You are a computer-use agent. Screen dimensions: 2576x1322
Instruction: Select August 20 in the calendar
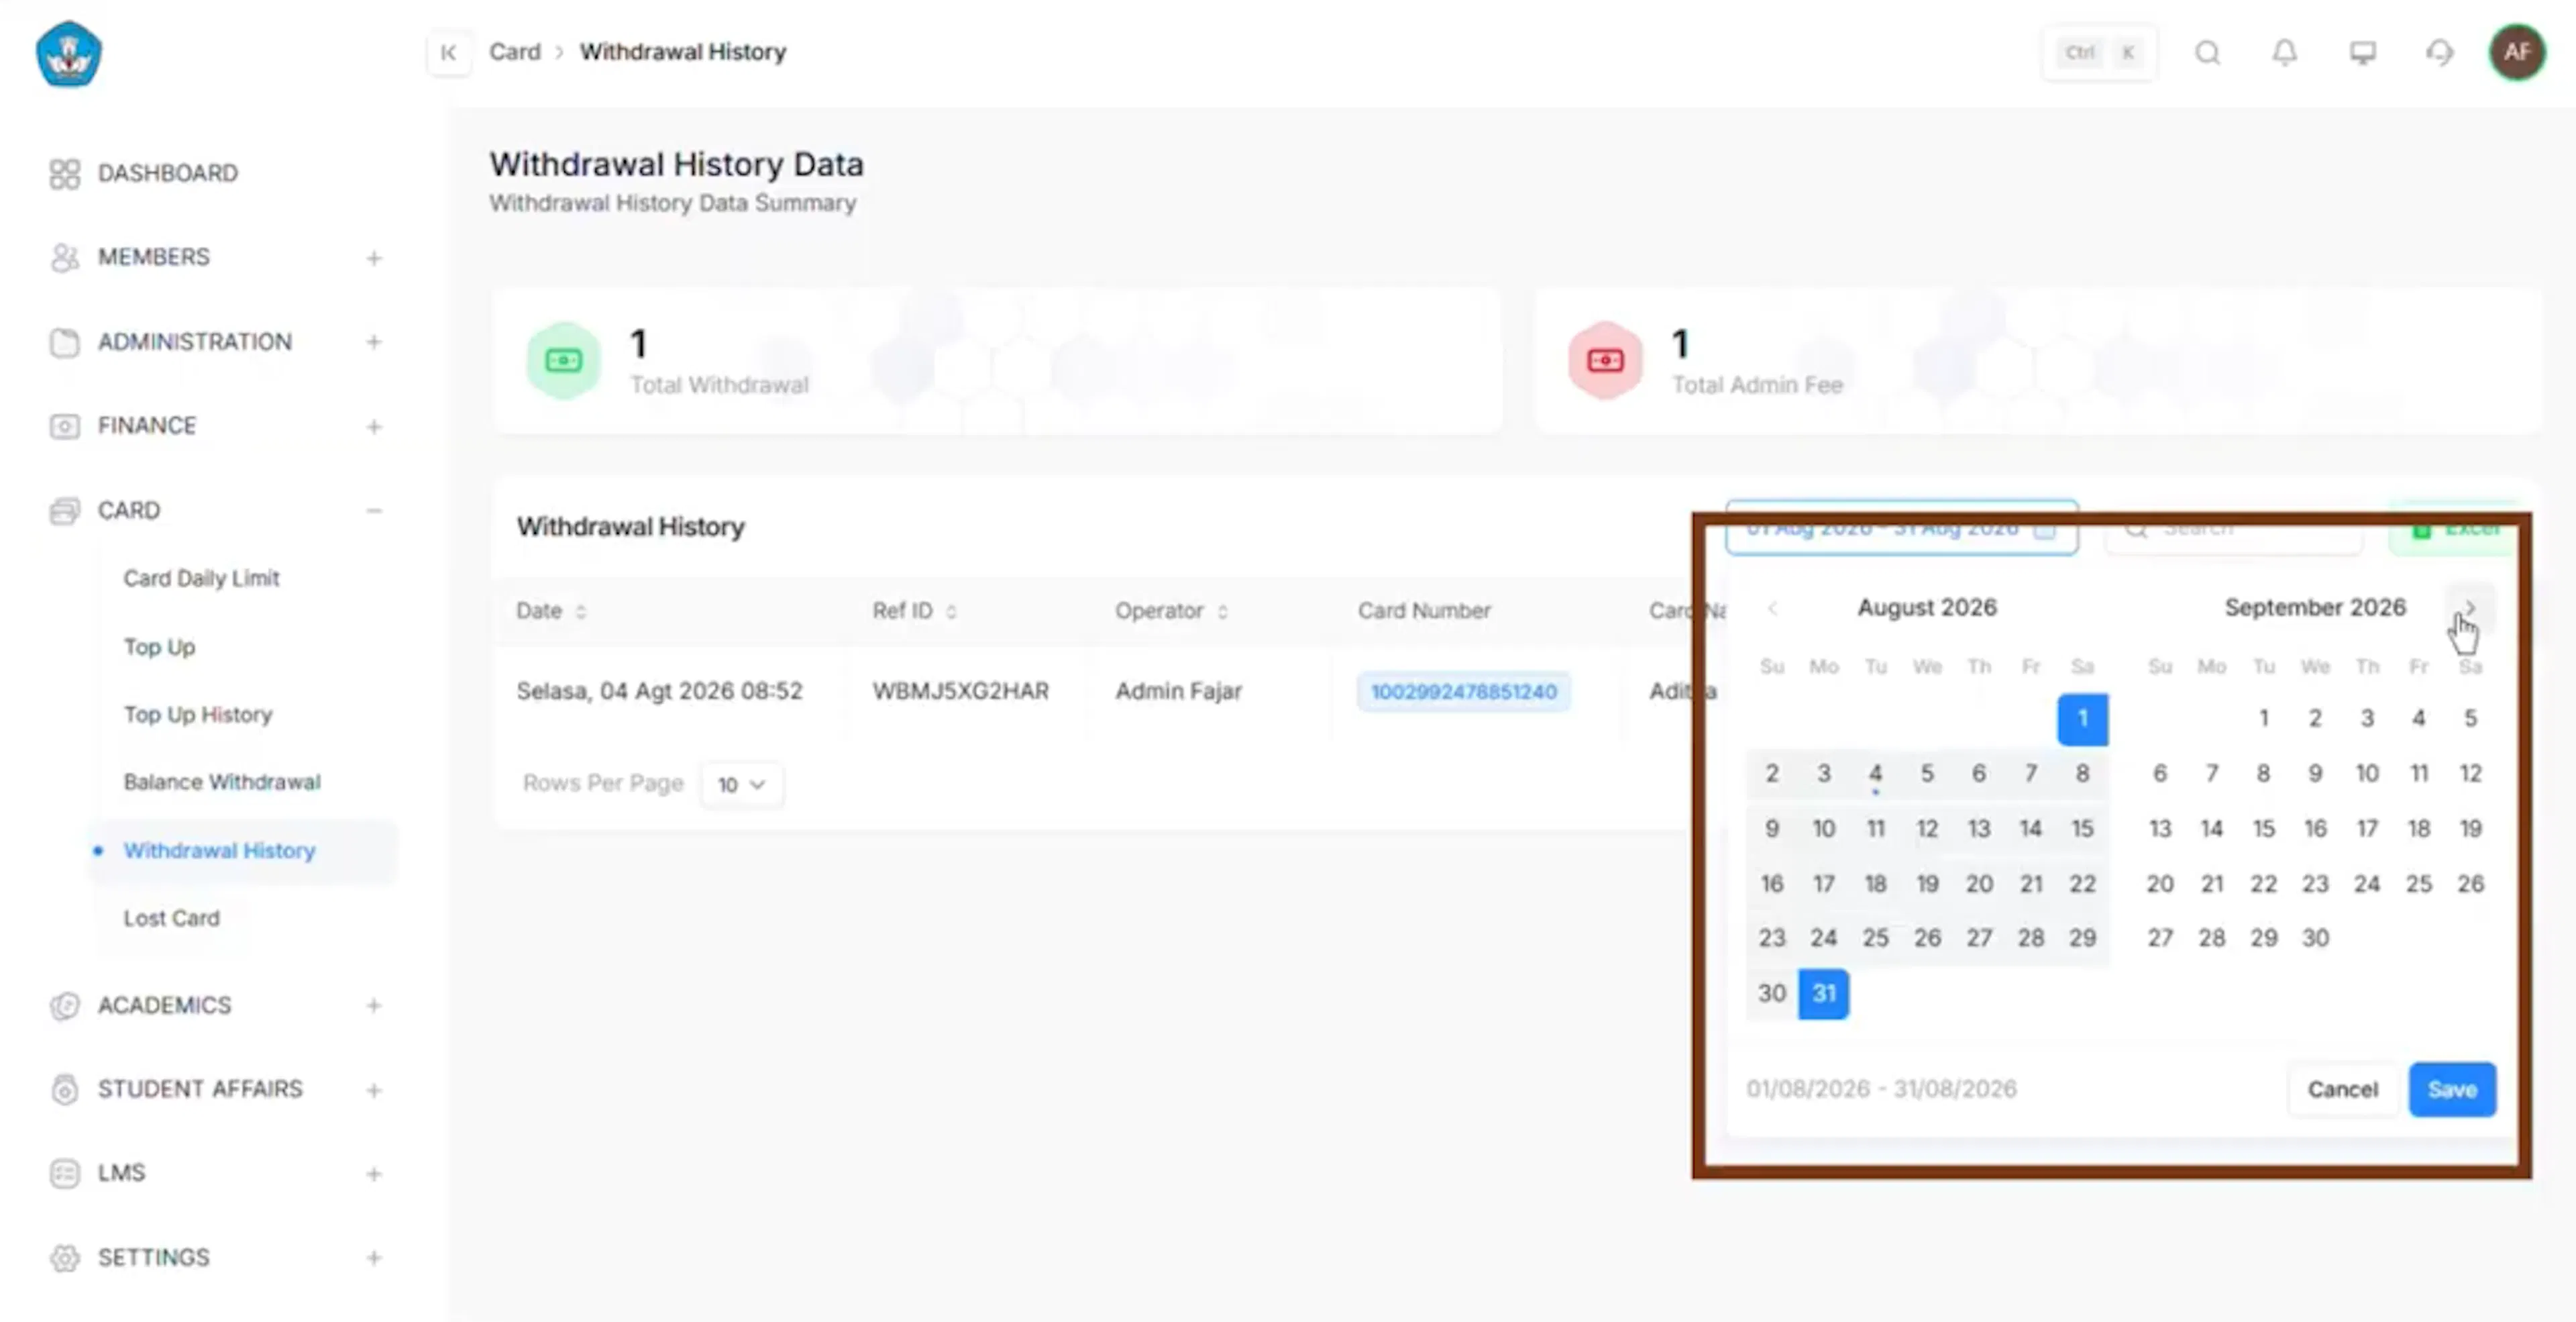click(x=1978, y=884)
